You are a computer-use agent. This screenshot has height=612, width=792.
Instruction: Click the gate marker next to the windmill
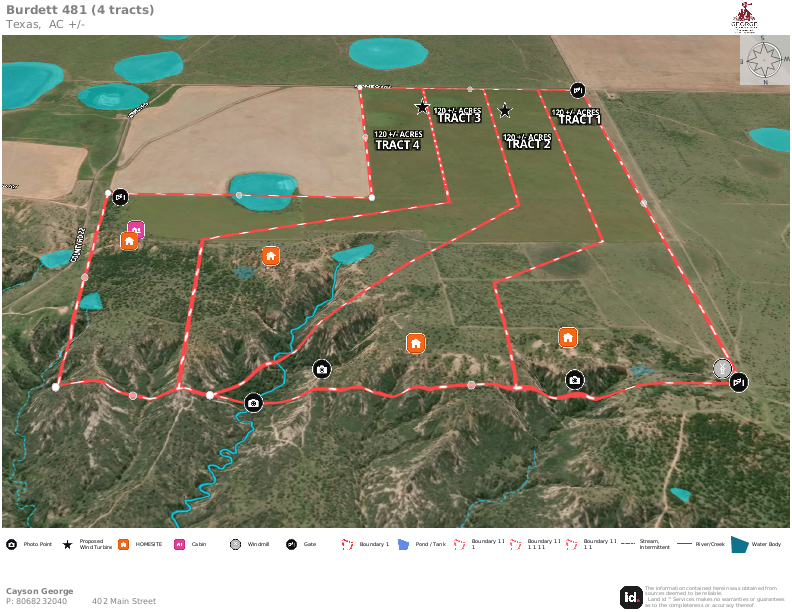coord(739,381)
